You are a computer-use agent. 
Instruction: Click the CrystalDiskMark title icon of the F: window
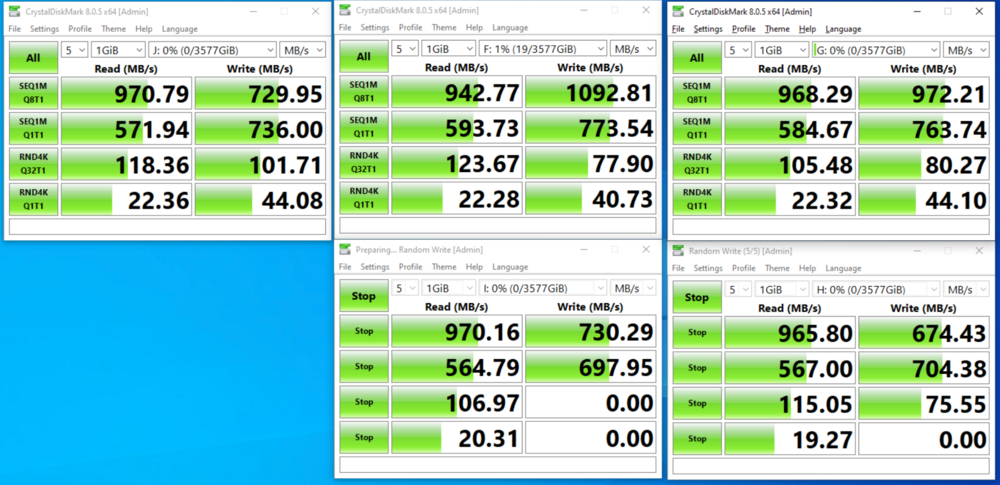pos(344,10)
